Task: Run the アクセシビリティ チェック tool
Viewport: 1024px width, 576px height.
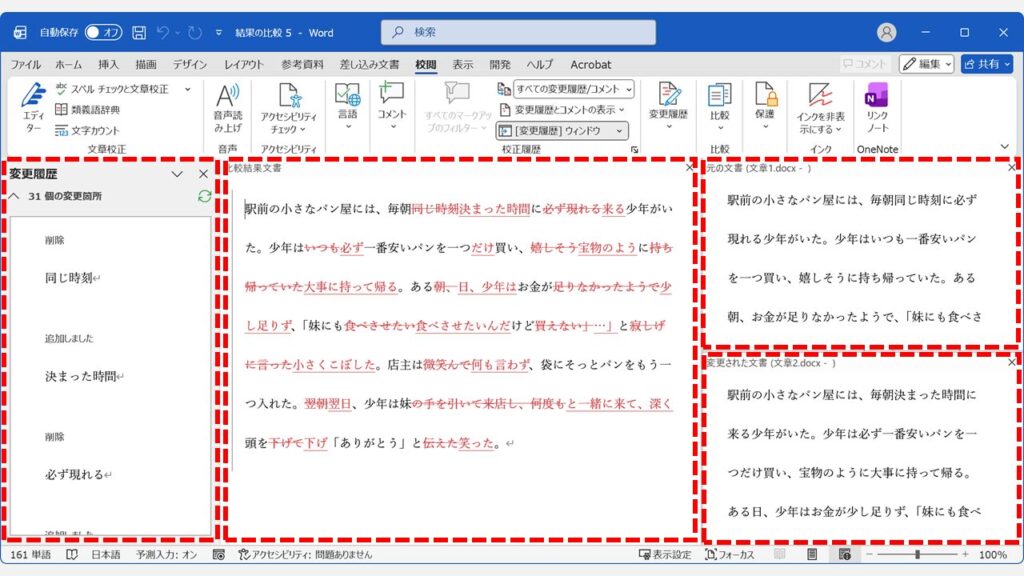Action: coord(286,107)
